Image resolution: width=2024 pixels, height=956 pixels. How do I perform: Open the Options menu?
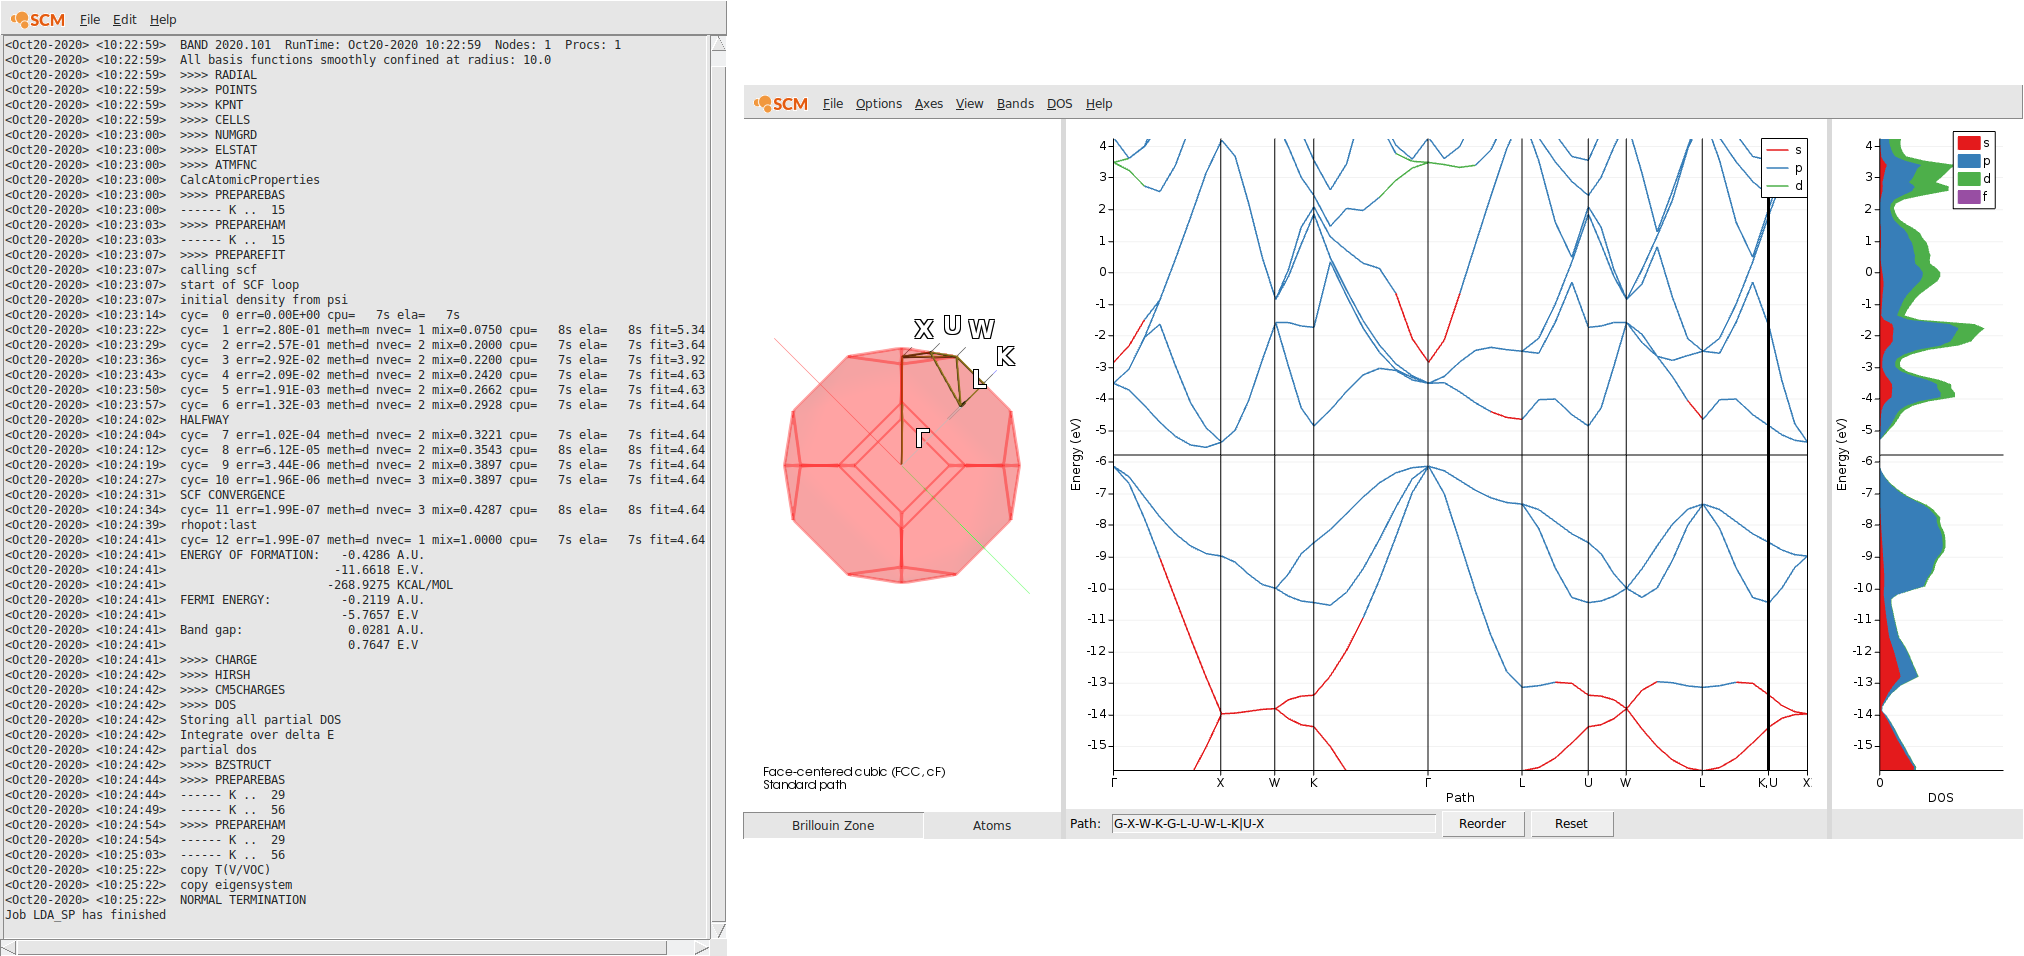pyautogui.click(x=878, y=103)
